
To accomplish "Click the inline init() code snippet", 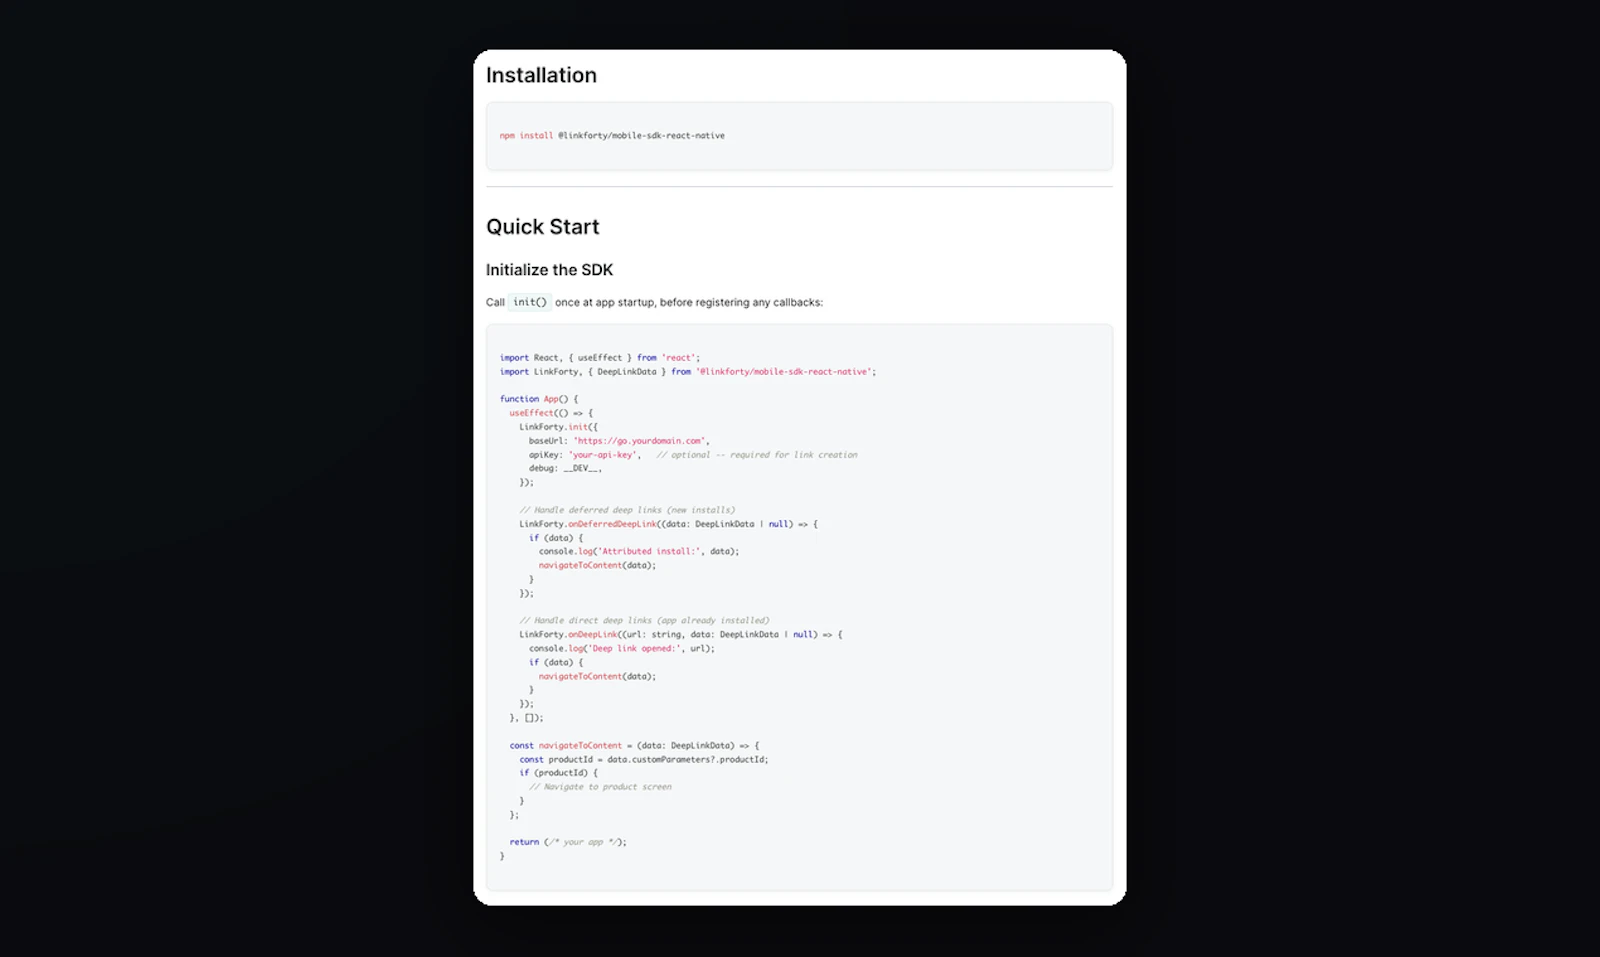I will tap(529, 301).
